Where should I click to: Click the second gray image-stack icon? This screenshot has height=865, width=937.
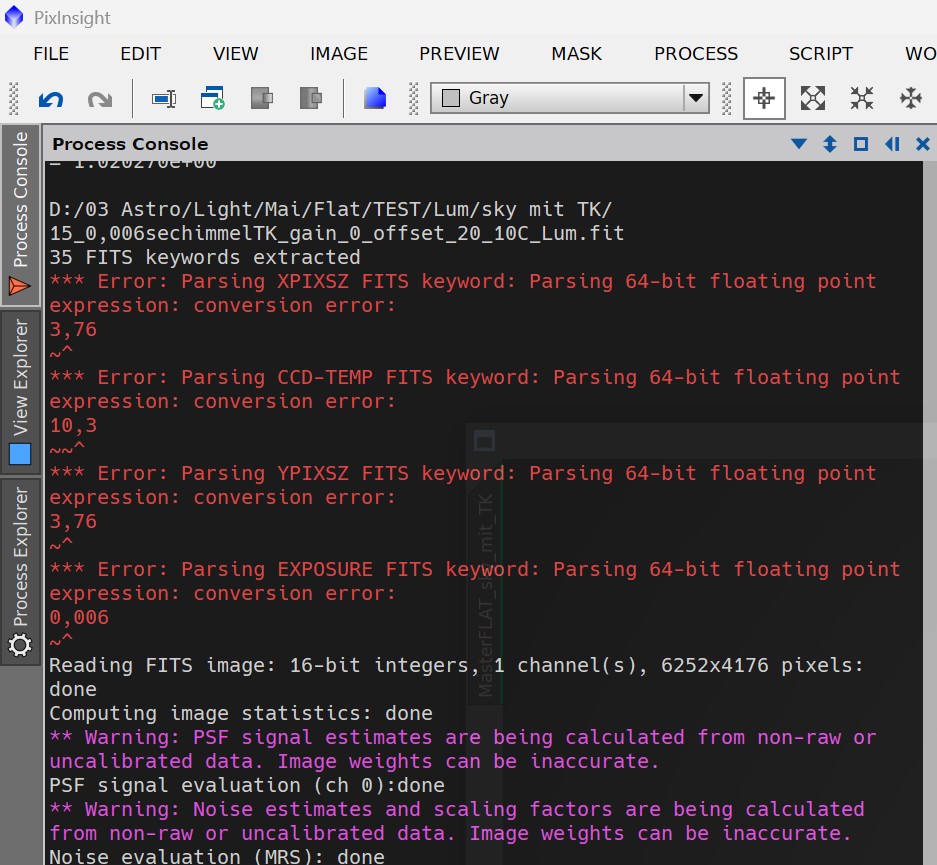click(x=311, y=98)
